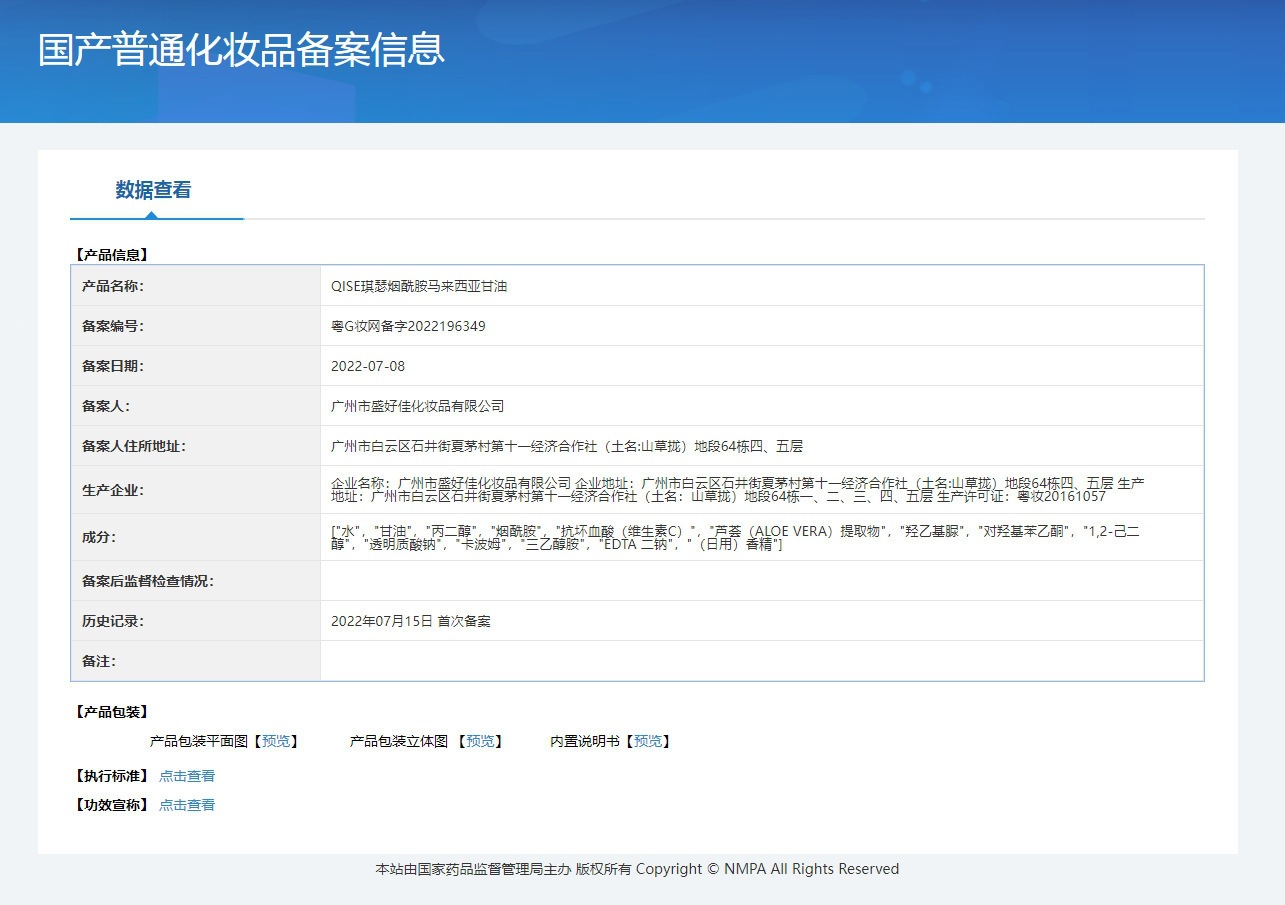Image resolution: width=1285 pixels, height=905 pixels.
Task: Click the 产品名称 row label
Action: 113,286
